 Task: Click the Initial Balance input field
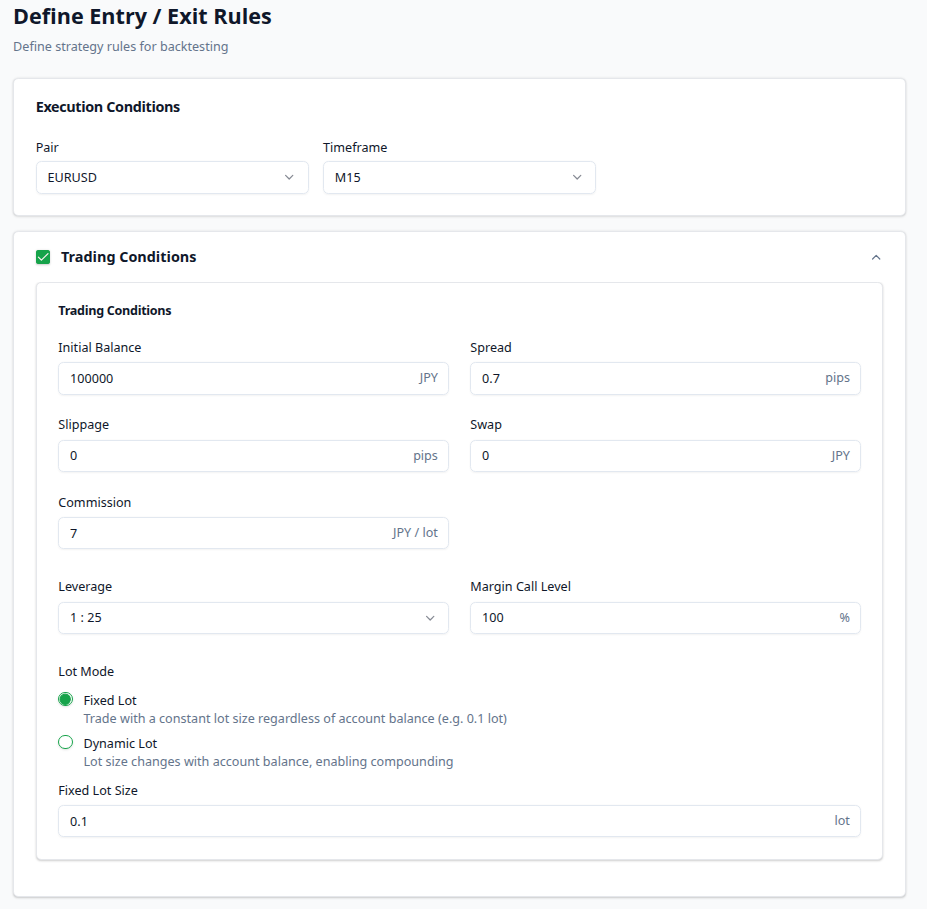coord(235,379)
